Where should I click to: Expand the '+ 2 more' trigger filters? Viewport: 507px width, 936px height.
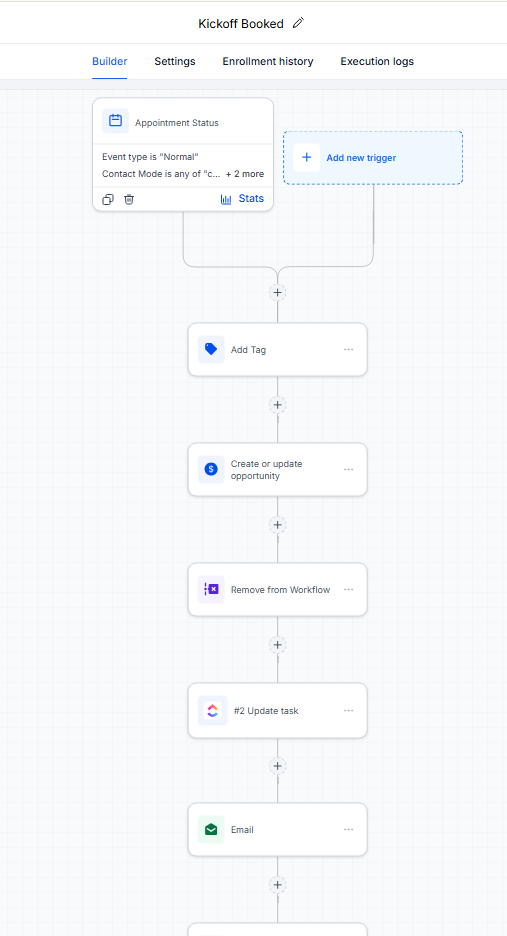point(245,174)
